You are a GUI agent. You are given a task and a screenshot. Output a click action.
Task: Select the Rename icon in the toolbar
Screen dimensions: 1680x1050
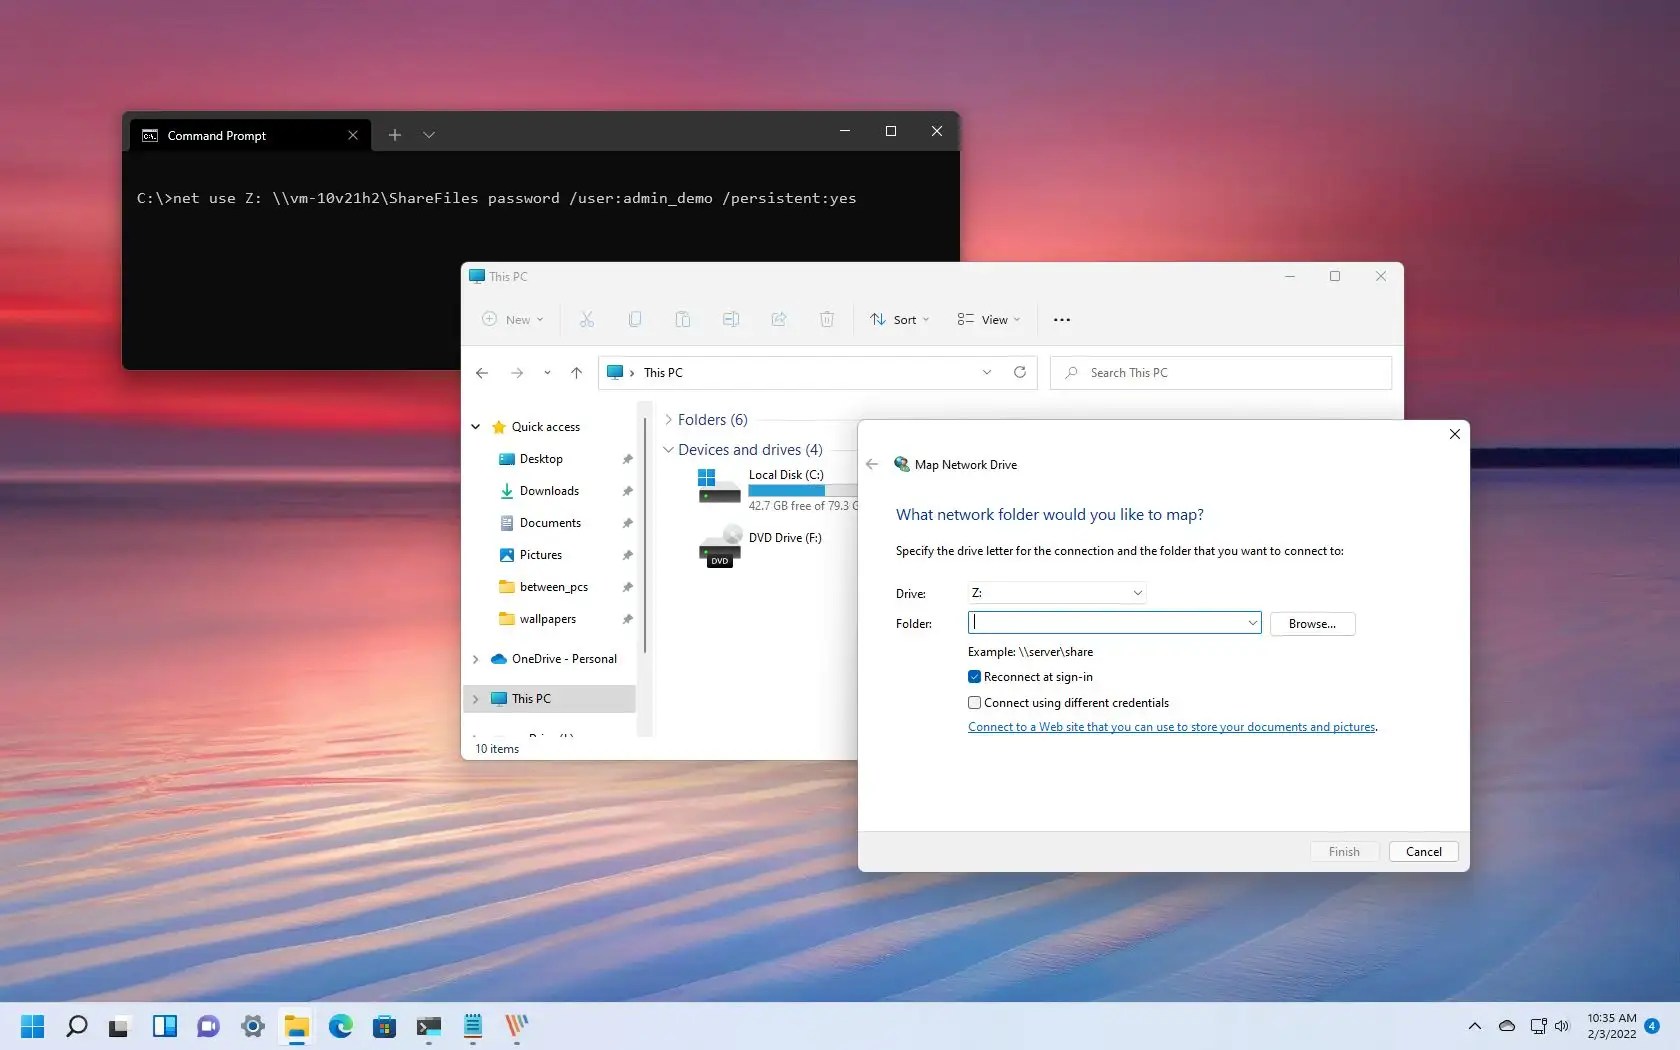[731, 319]
